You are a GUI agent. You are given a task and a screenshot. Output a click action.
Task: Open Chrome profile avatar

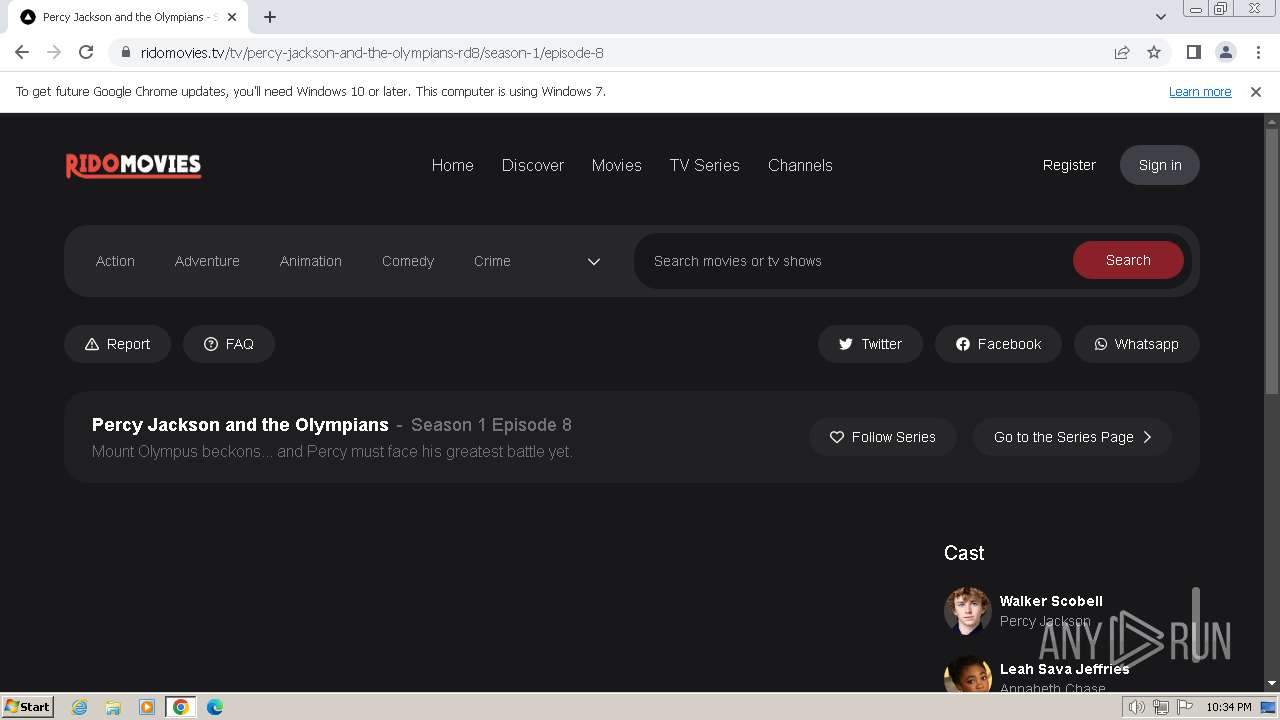[1225, 52]
